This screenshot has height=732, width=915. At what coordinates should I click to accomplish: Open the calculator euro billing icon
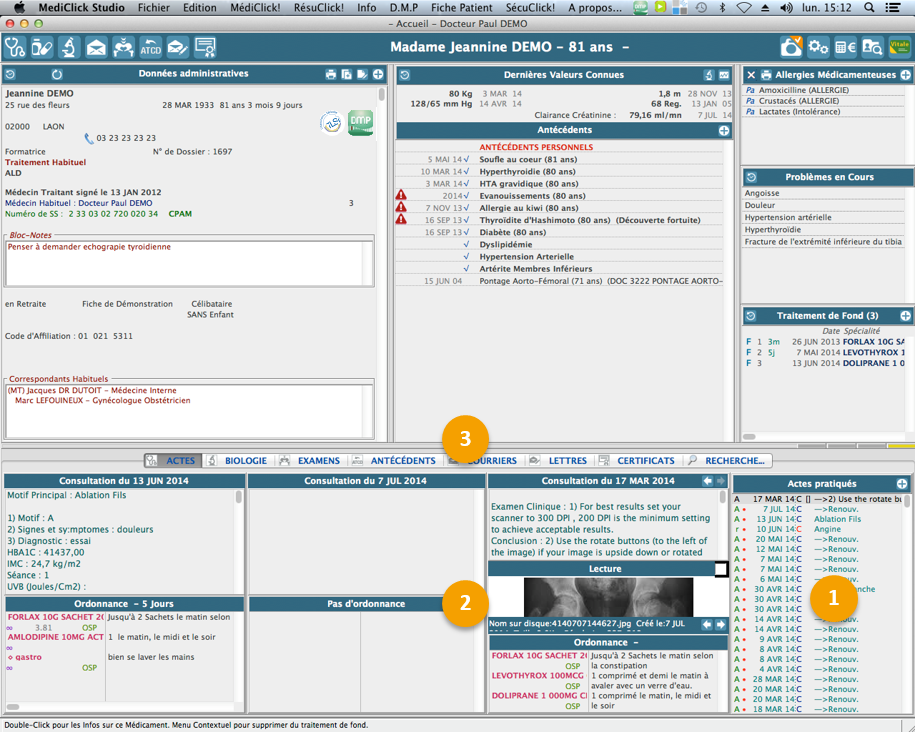[x=846, y=47]
